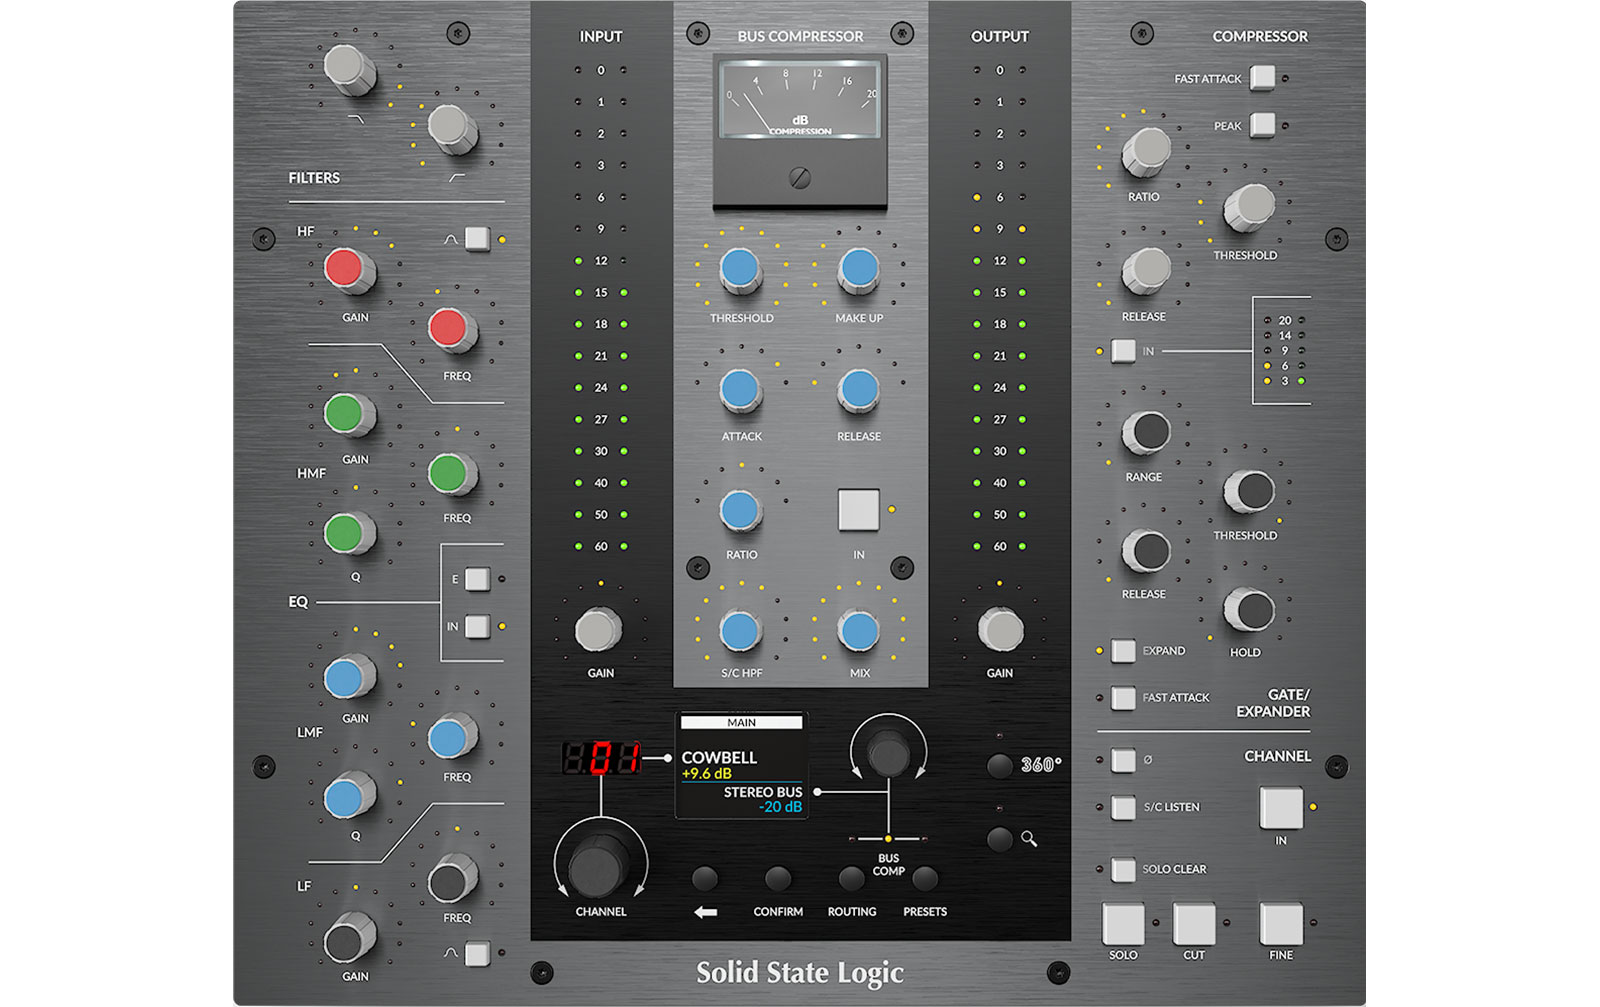Click the green HMF FREQ knob
Viewport: 1600px width, 1007px height.
452,474
